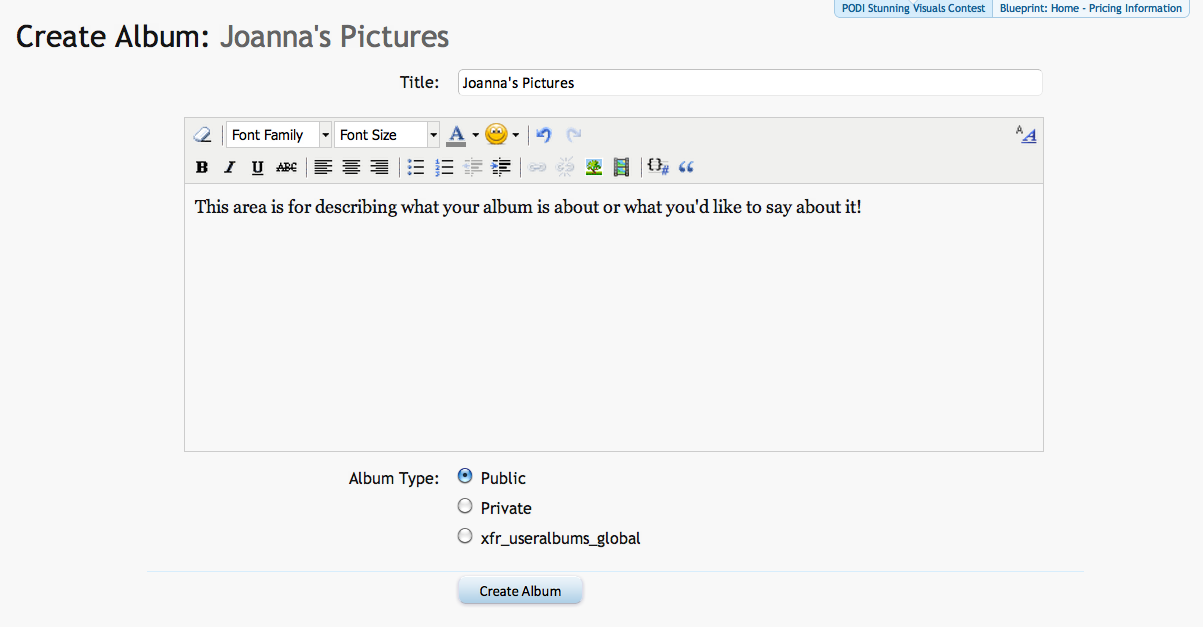Toggle bold formatting
Image resolution: width=1203 pixels, height=627 pixels.
pyautogui.click(x=202, y=167)
